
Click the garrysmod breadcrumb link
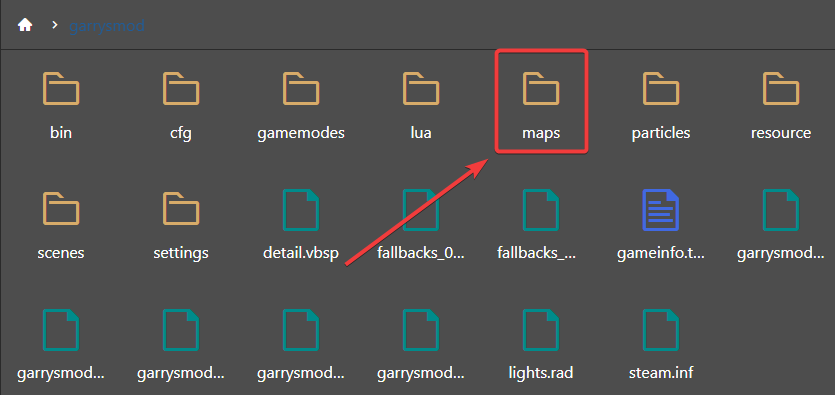click(107, 26)
